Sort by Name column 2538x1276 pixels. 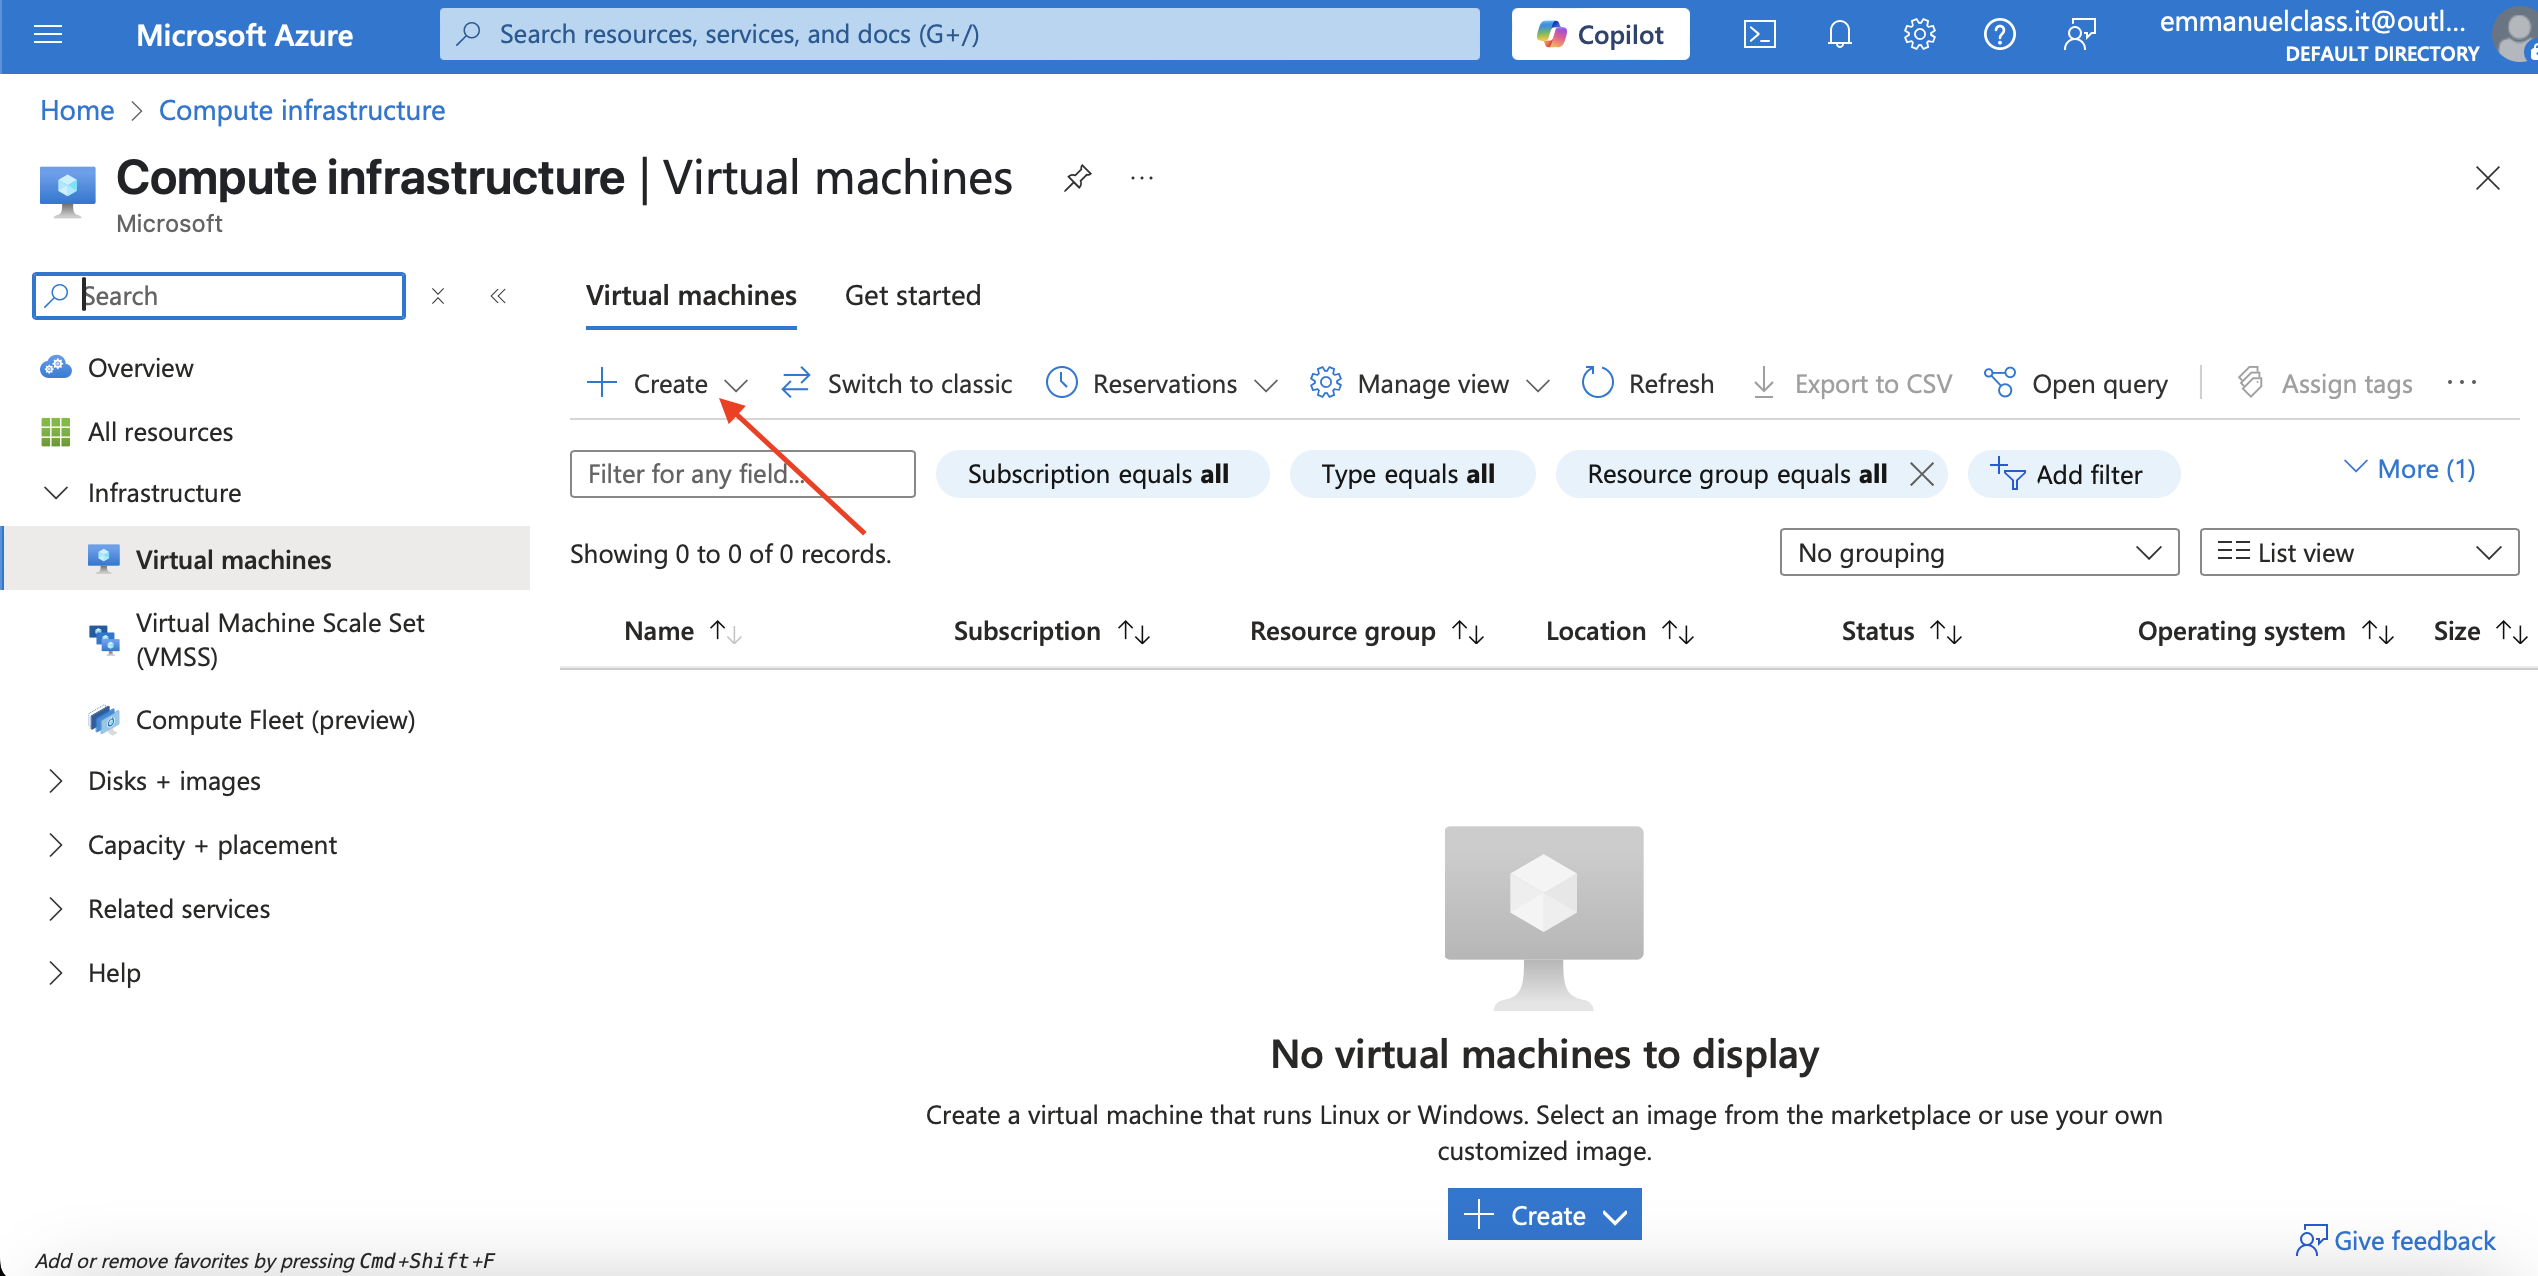click(682, 631)
